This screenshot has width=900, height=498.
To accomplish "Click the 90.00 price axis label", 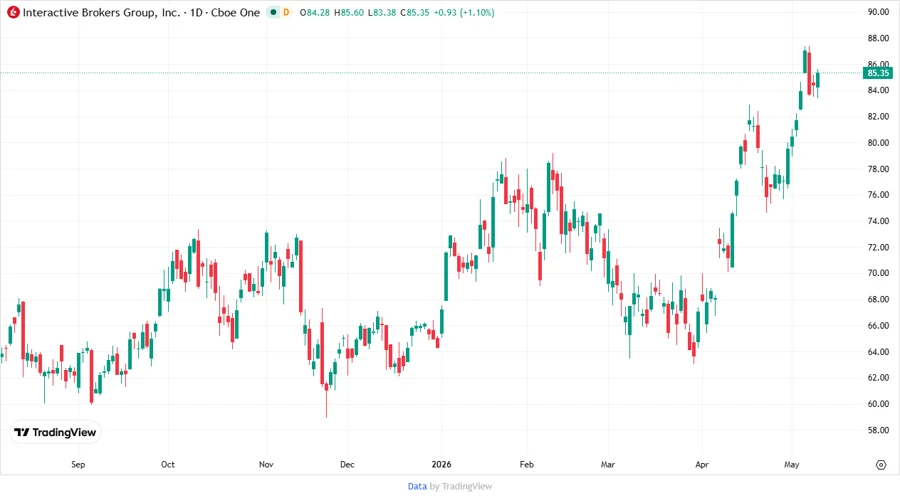I will point(878,11).
